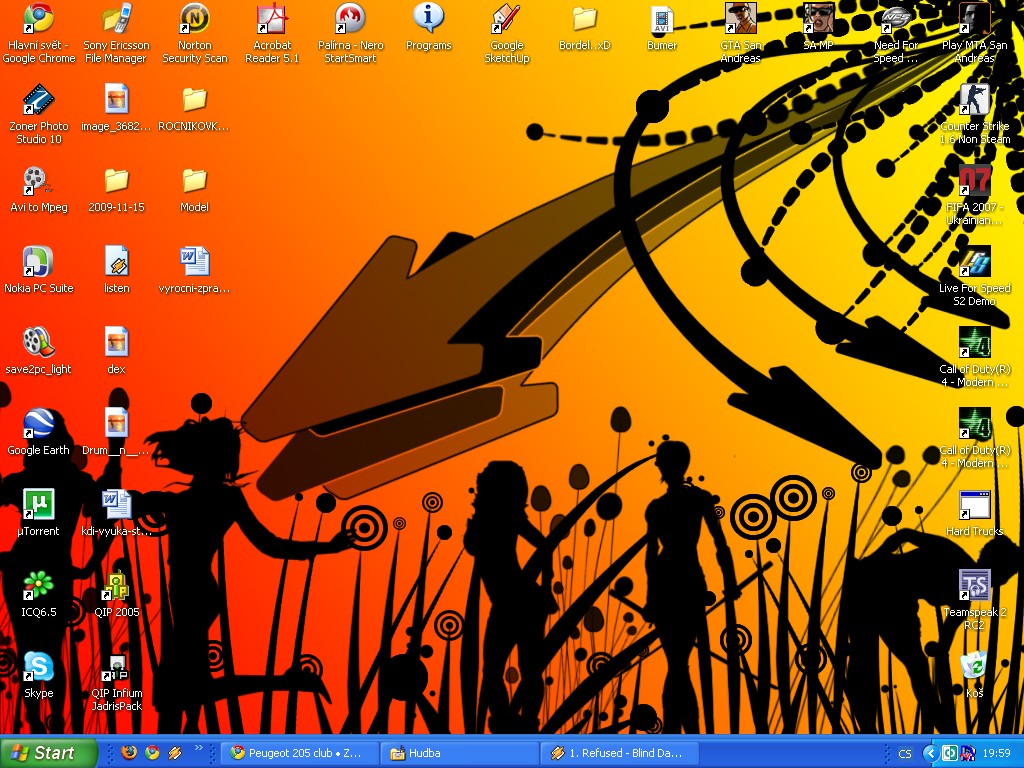Click the Firefox icon in Quick Launch
1024x768 pixels.
(129, 753)
